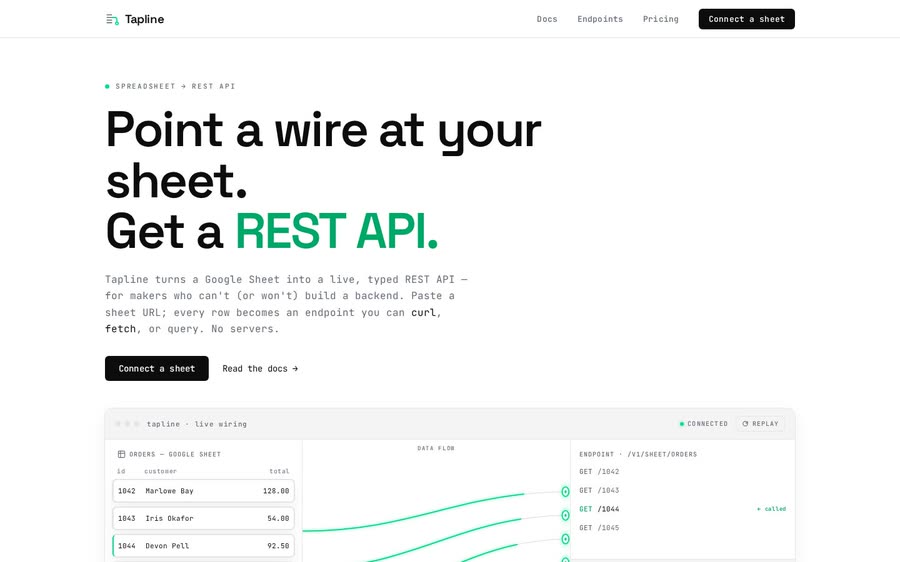Image resolution: width=900 pixels, height=562 pixels.
Task: Click the GET /1043 endpoint entry
Action: click(599, 490)
